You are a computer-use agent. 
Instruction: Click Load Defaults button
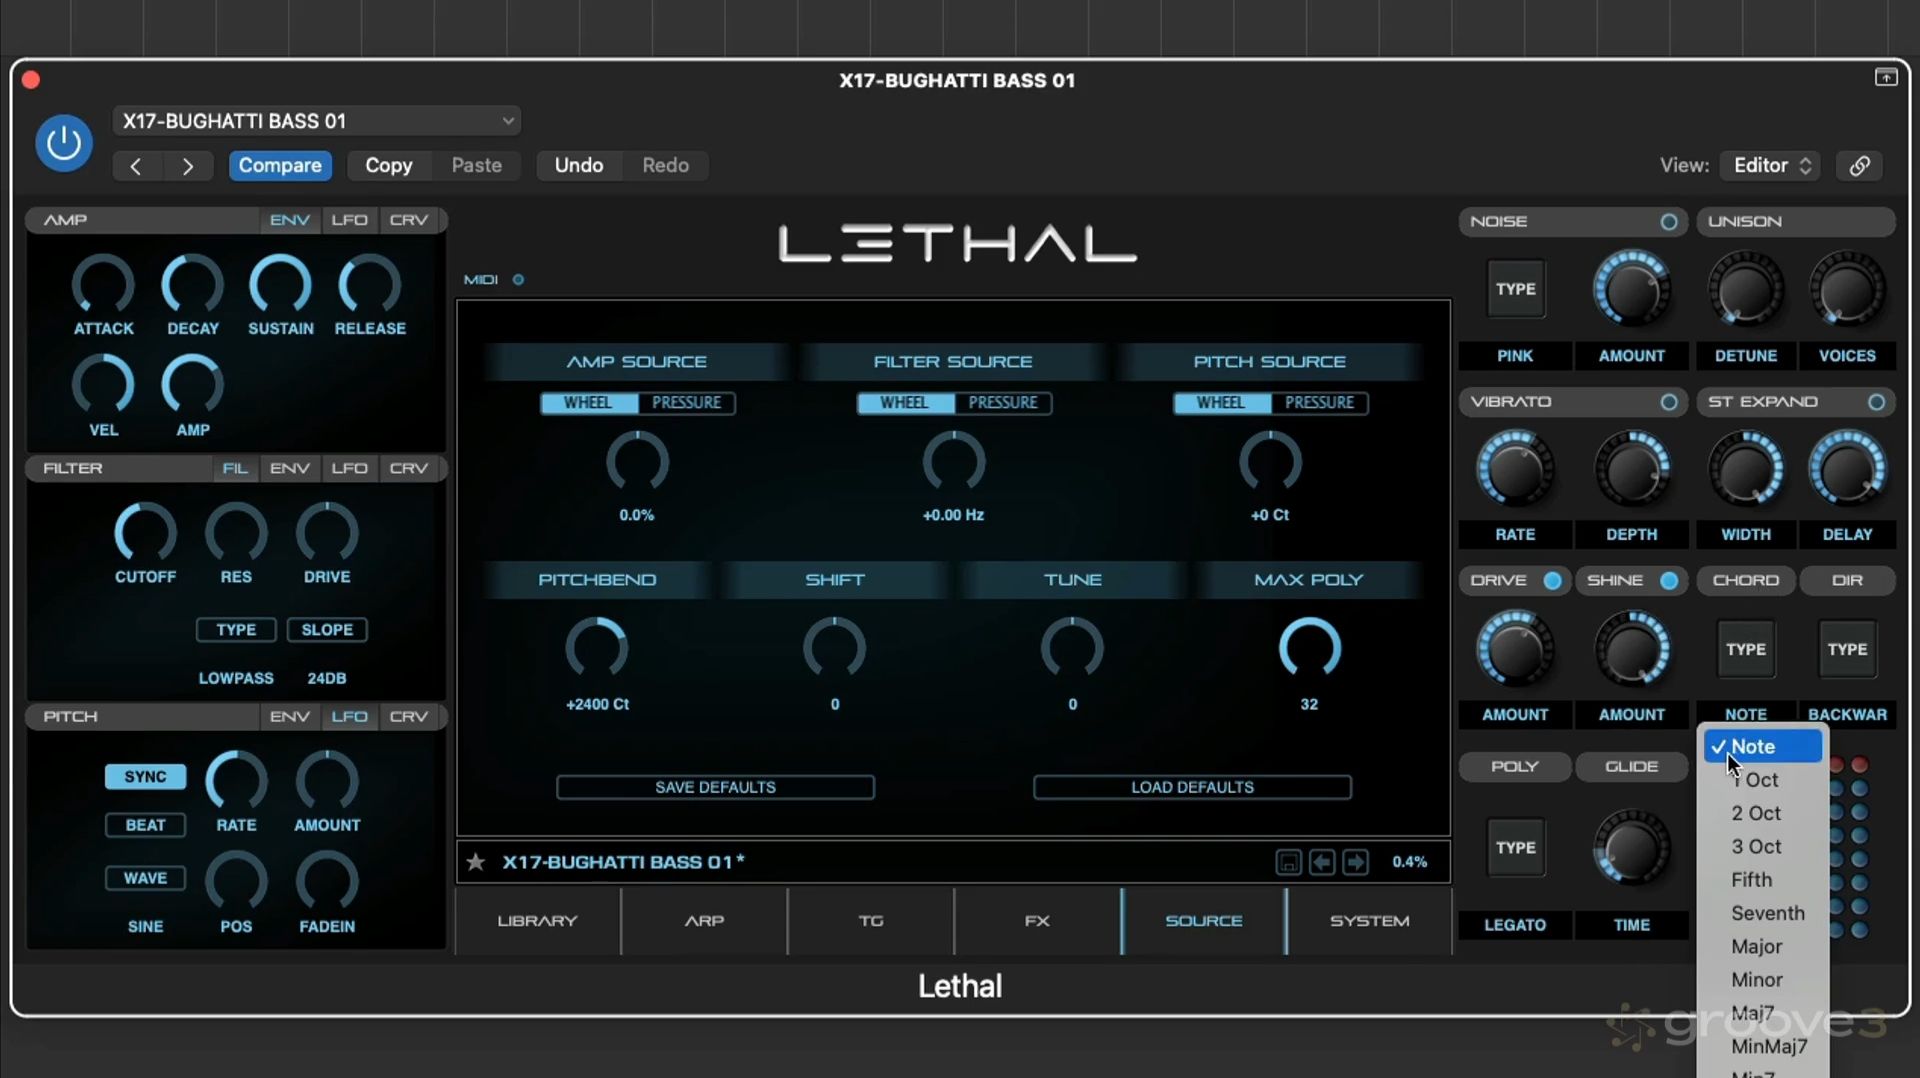1192,788
